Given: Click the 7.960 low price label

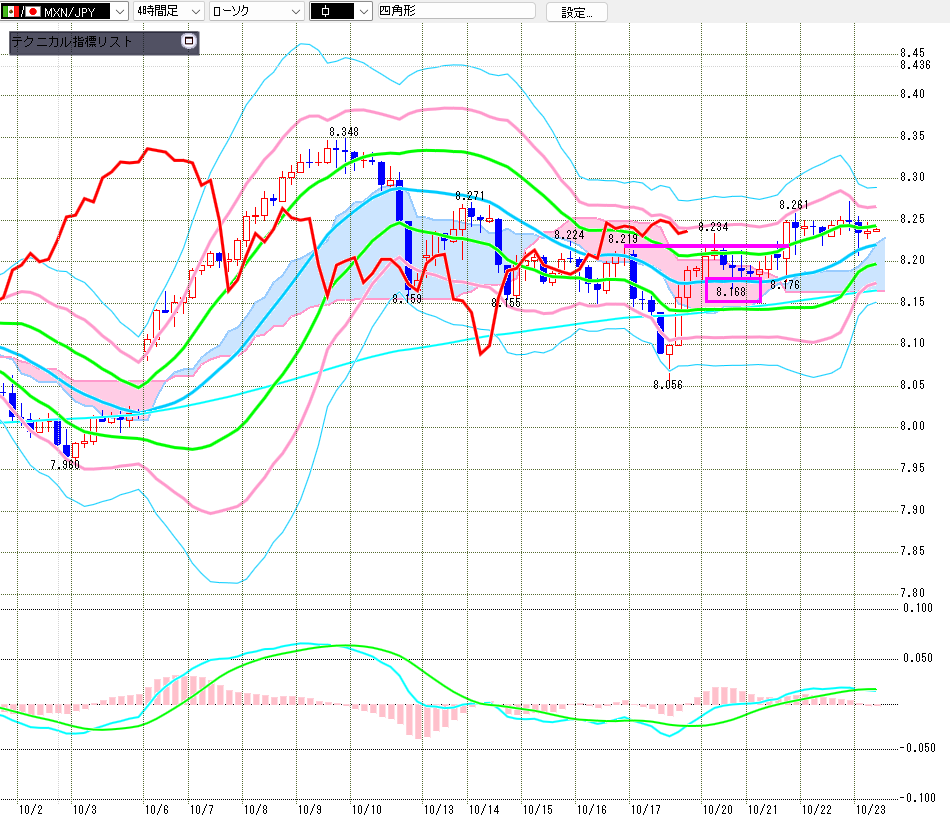Looking at the screenshot, I should [64, 465].
